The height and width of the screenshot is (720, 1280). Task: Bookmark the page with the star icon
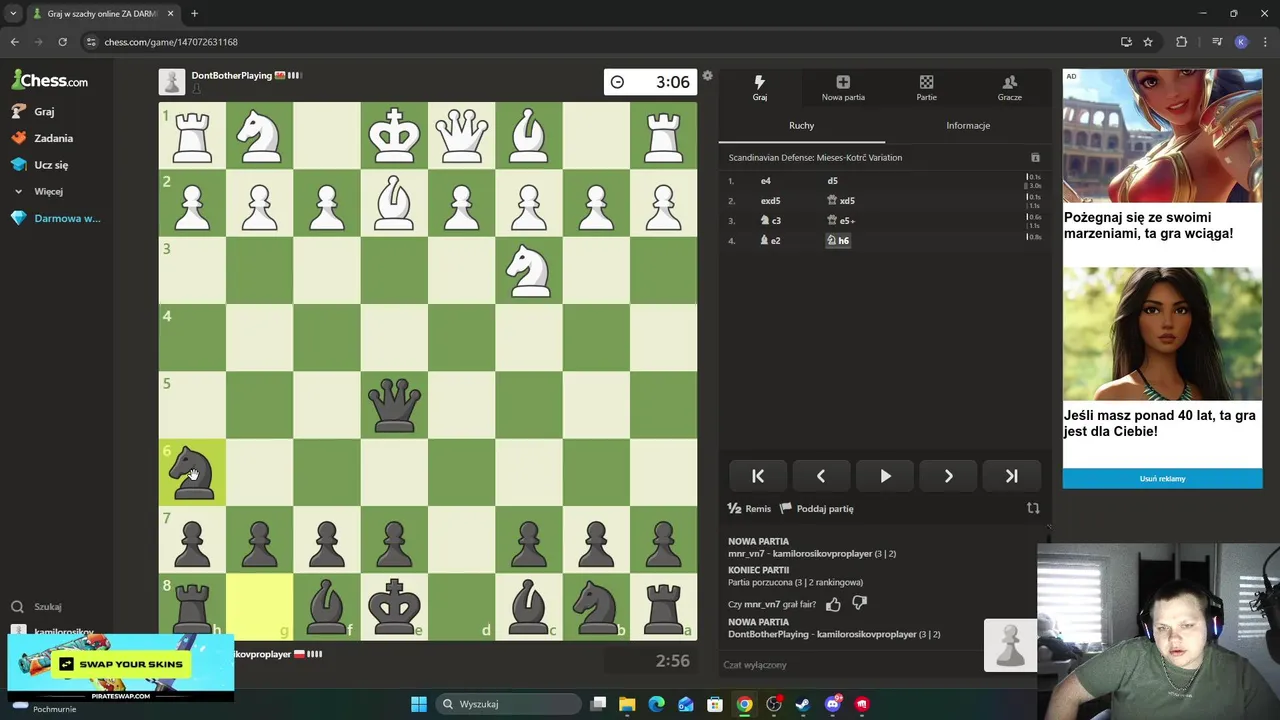(1148, 42)
